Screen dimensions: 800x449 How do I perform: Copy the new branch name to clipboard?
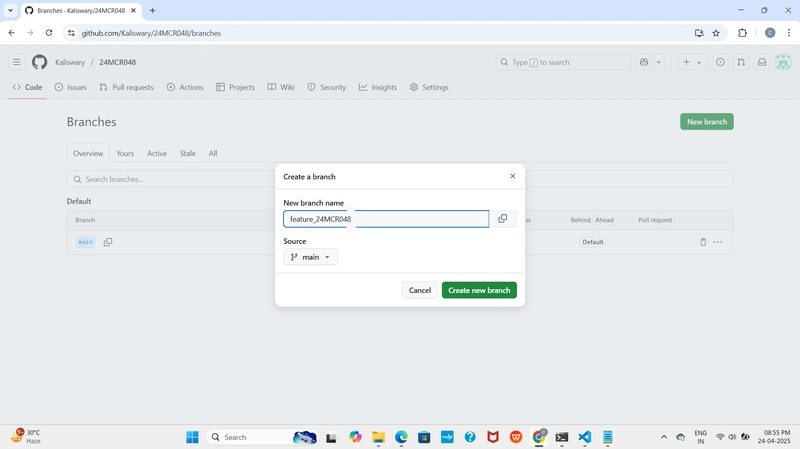[x=503, y=219]
